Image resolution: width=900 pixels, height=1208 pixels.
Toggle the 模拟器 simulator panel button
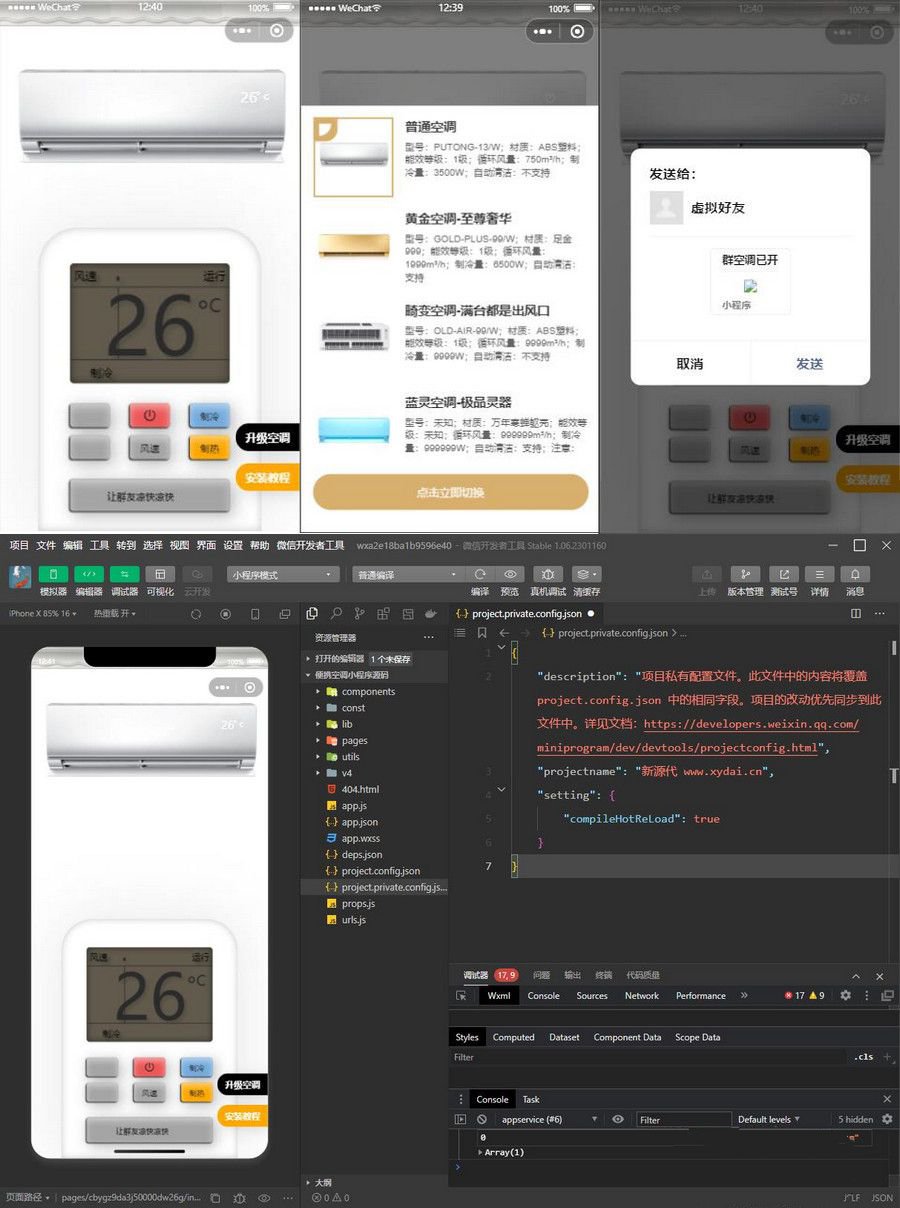(x=53, y=574)
